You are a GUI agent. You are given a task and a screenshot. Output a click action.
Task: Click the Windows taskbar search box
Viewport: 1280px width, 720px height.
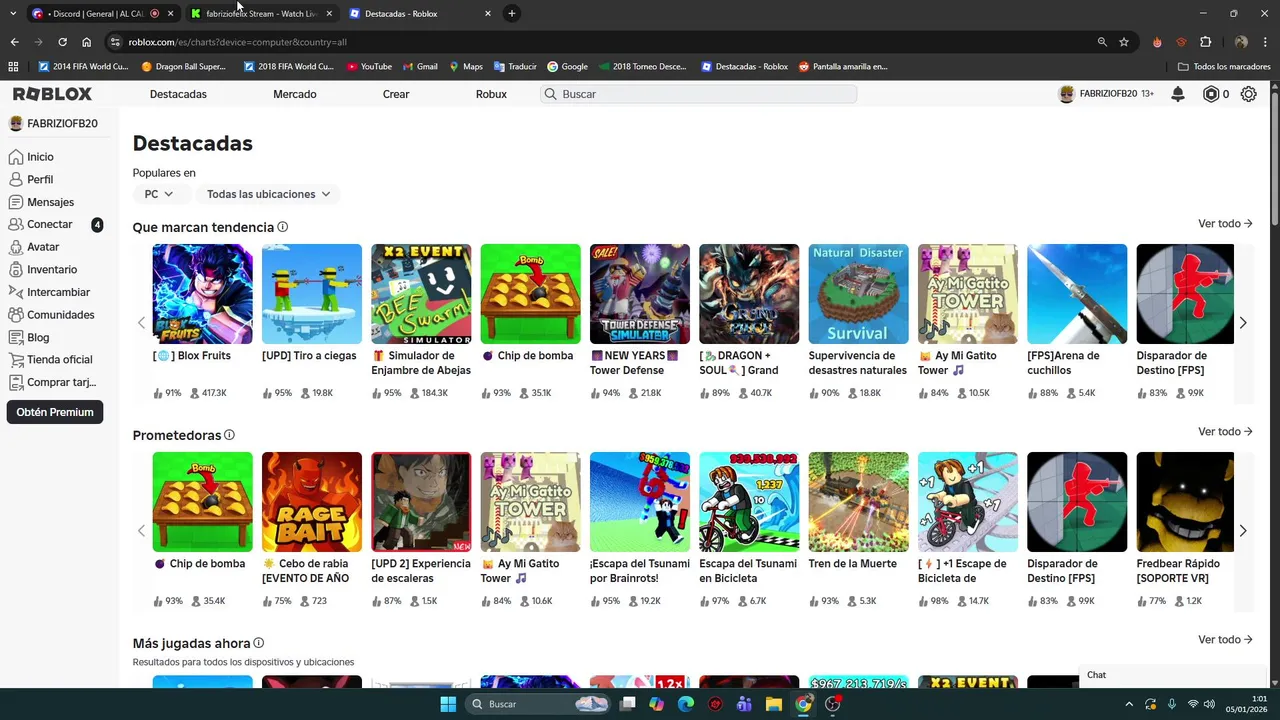click(538, 704)
